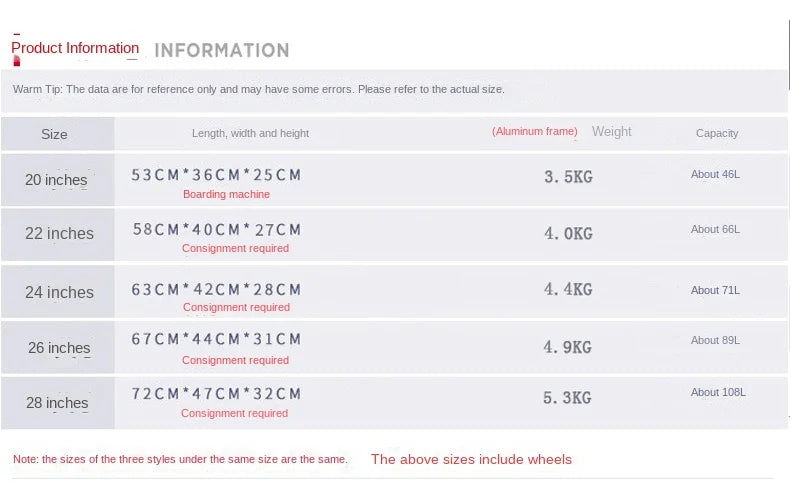
Task: Click the 24 inches size cell
Action: pos(59,292)
